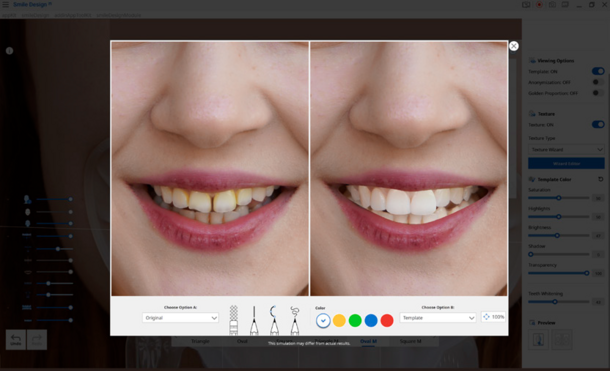
Task: Select the freehand scribble pencil tool
Action: 295,320
